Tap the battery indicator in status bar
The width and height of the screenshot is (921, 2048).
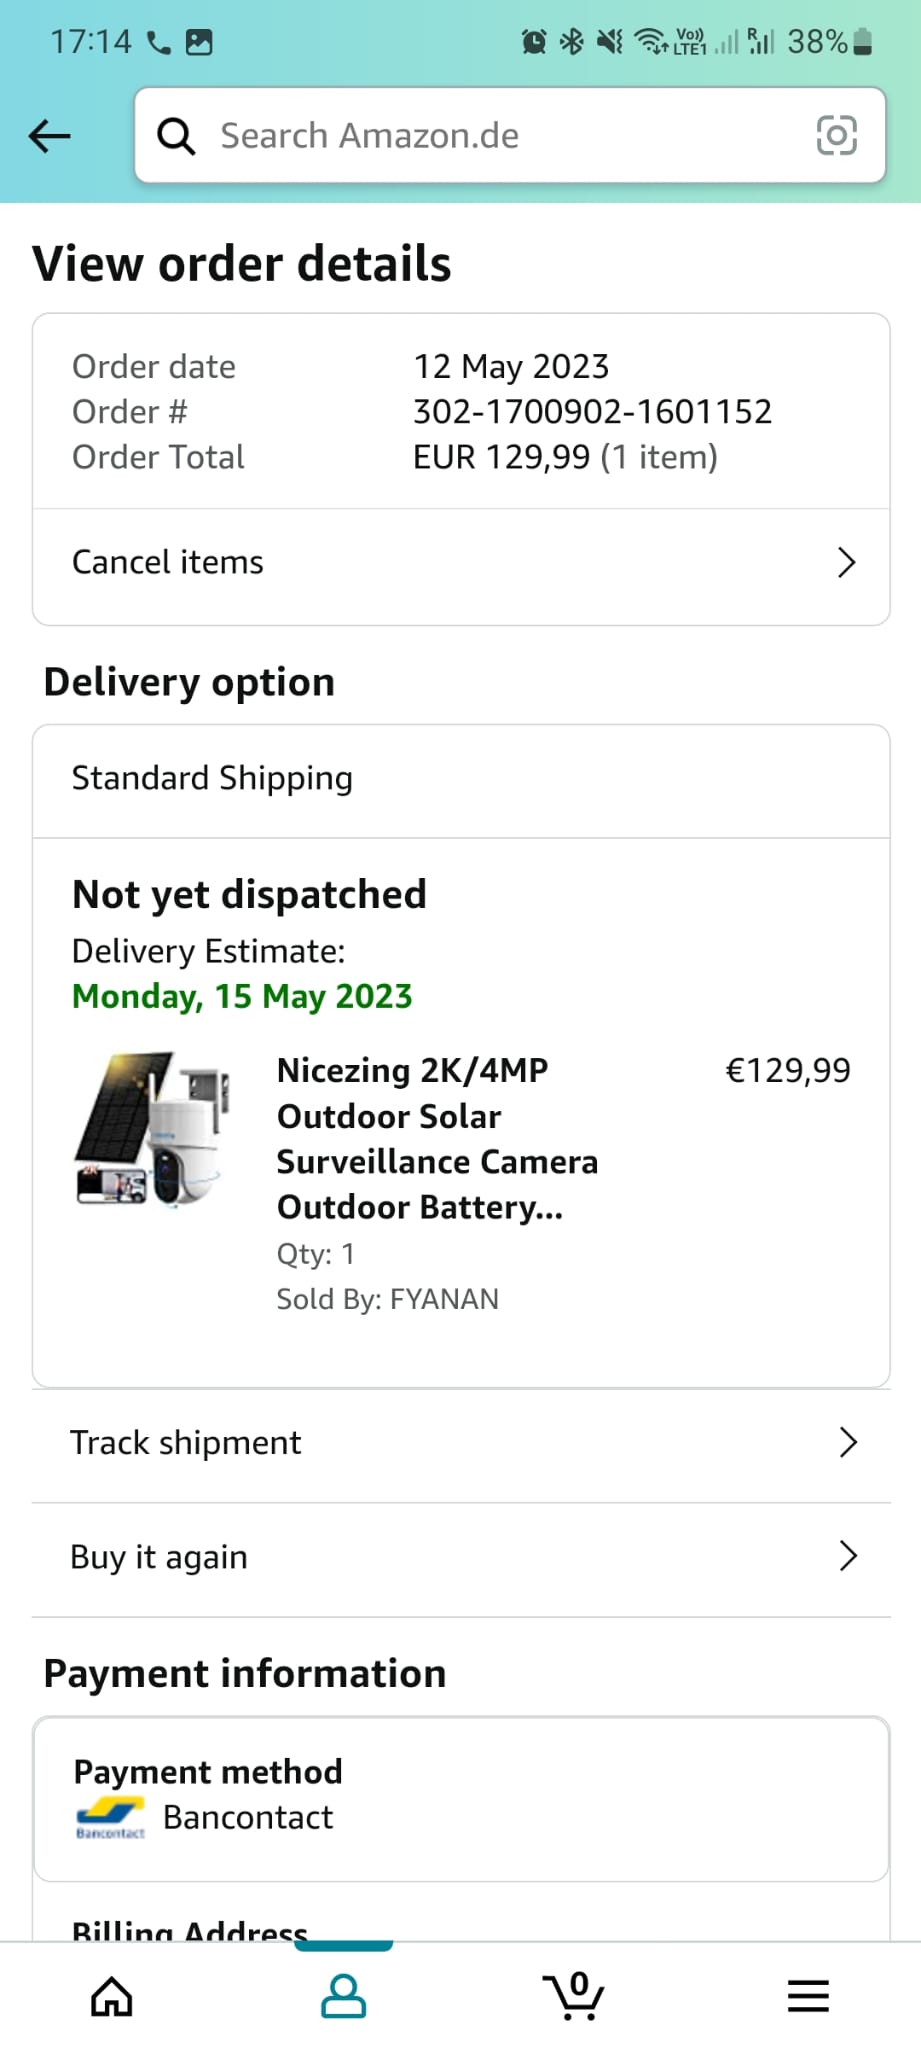click(863, 42)
